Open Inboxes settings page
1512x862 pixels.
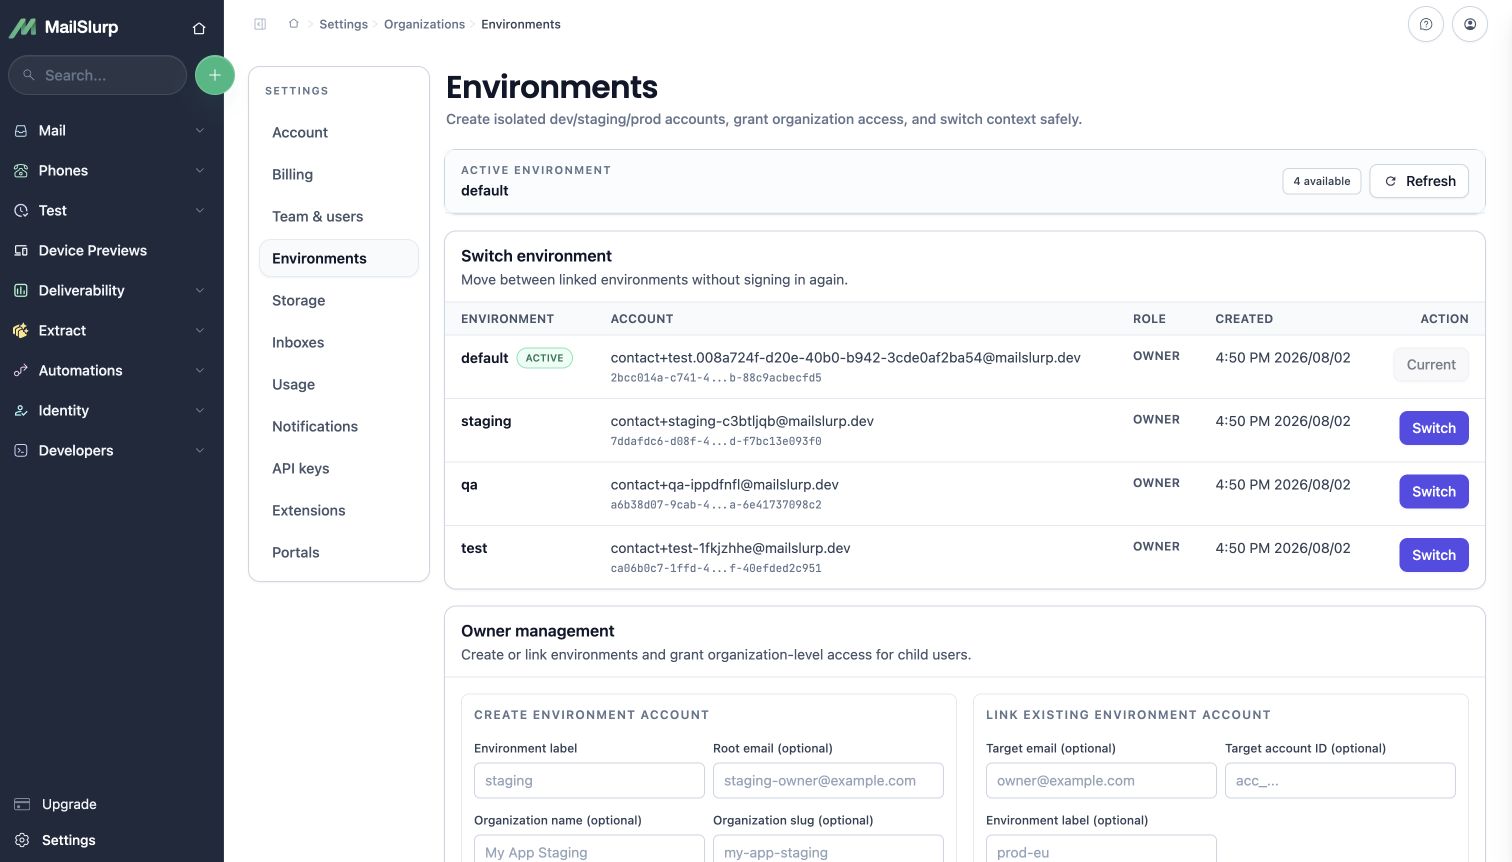click(339, 342)
